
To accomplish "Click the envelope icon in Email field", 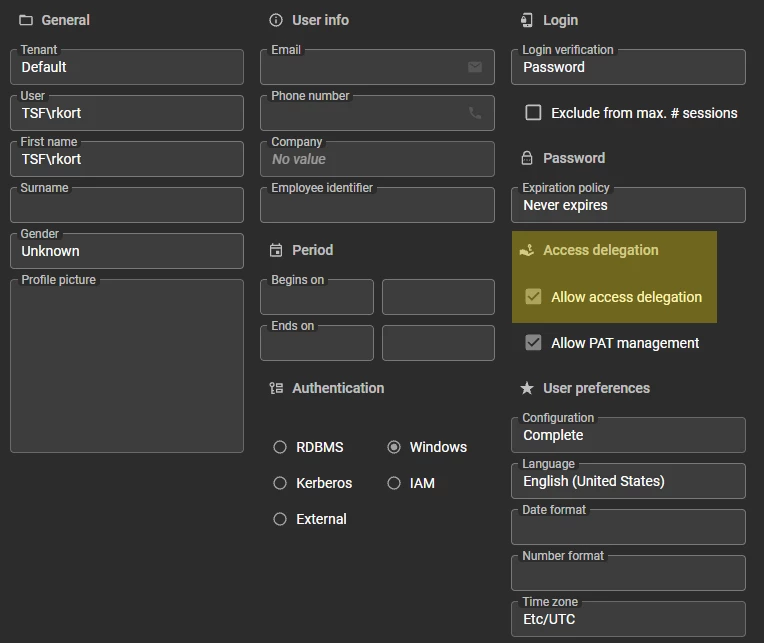I will [x=475, y=67].
